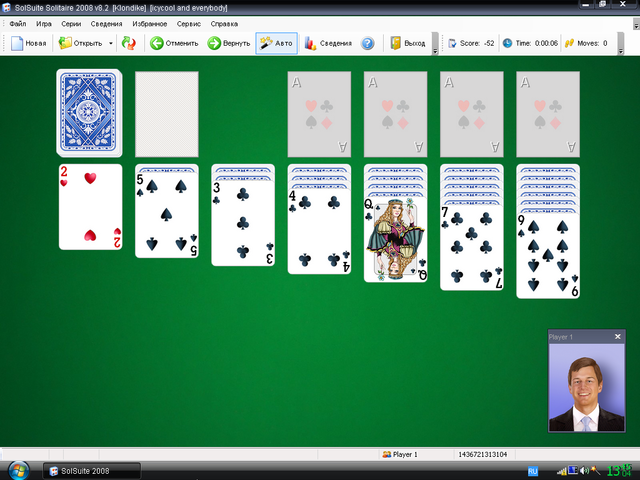Click Player 1 in status bar
This screenshot has width=640, height=480.
pyautogui.click(x=400, y=454)
